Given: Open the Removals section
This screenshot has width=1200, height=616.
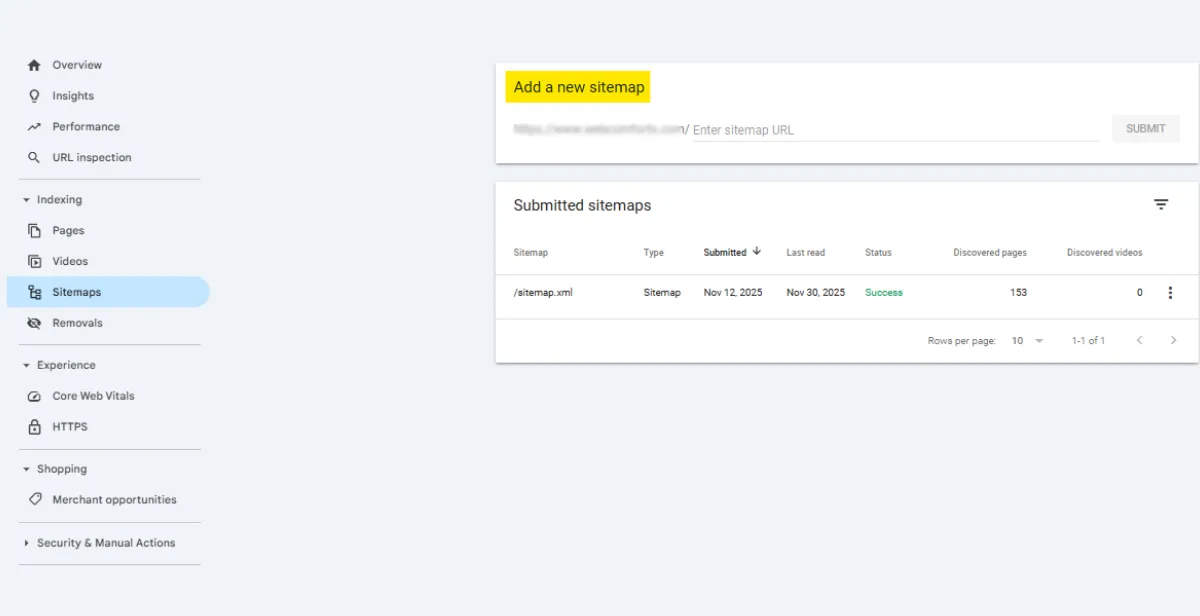Looking at the screenshot, I should point(77,322).
